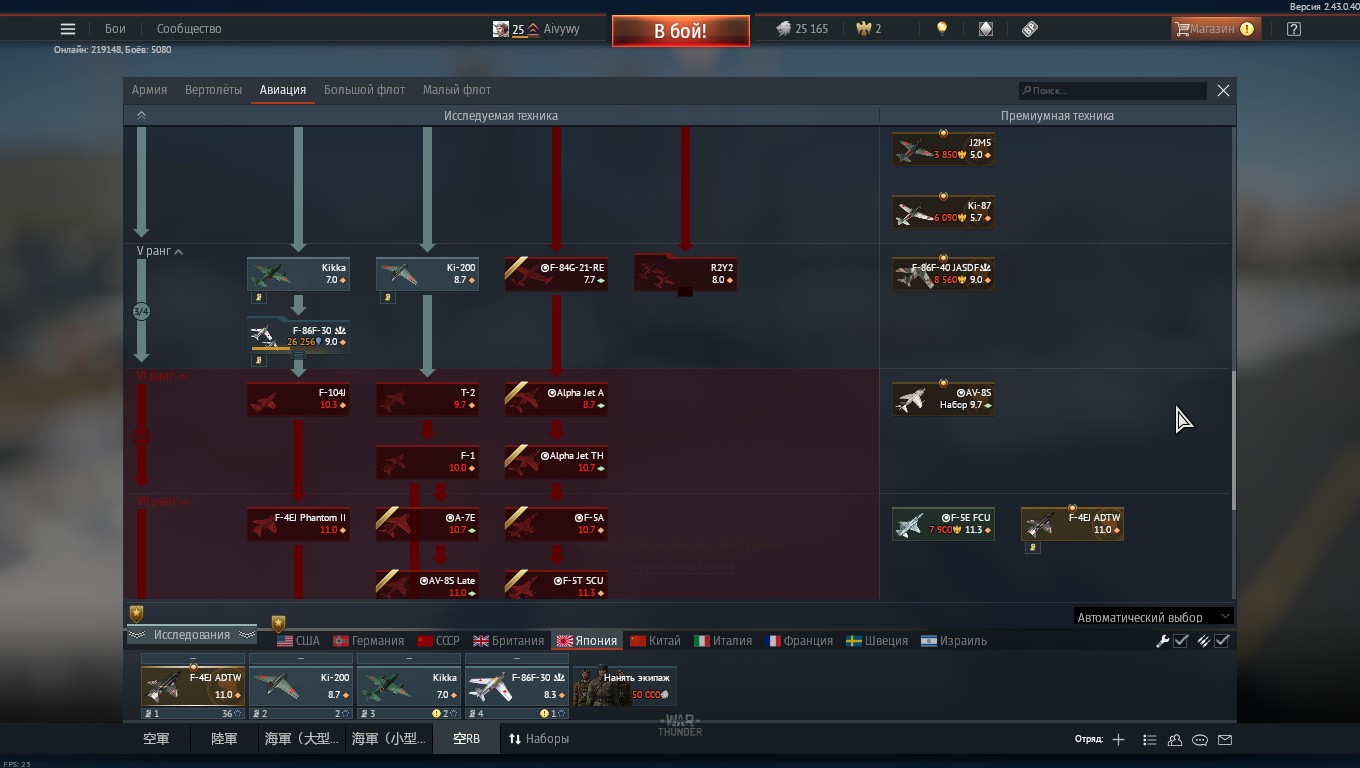The image size is (1360, 768).
Task: Select premium F-4EJ ADTW in tree
Action: click(x=1072, y=524)
